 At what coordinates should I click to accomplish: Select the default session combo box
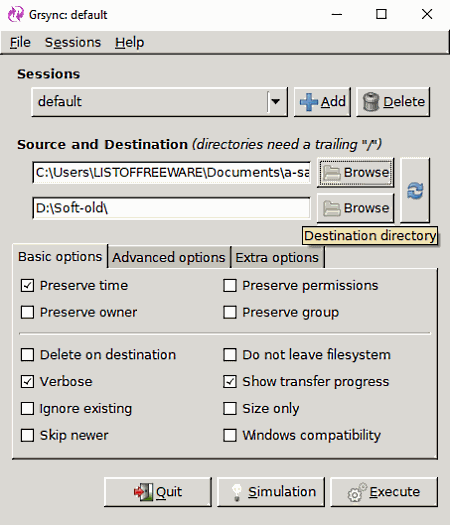point(160,102)
